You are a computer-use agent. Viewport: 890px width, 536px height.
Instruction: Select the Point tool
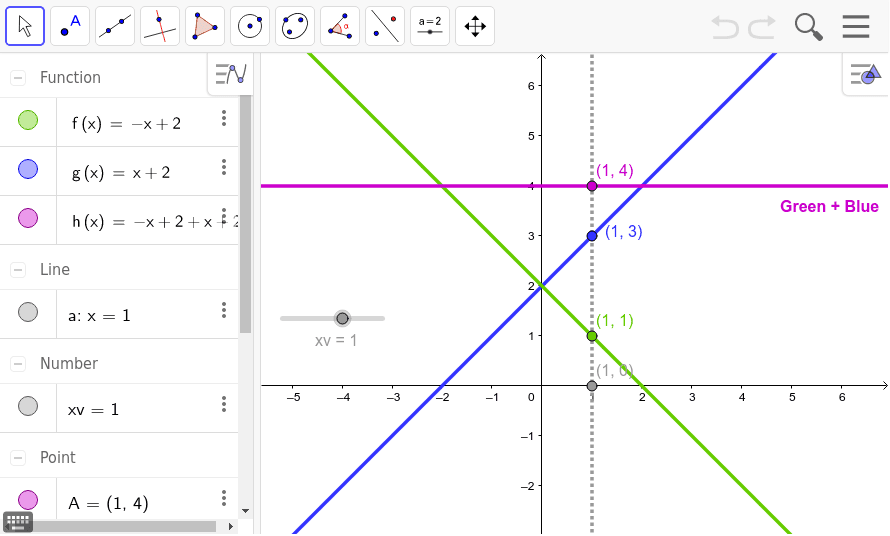coord(70,26)
